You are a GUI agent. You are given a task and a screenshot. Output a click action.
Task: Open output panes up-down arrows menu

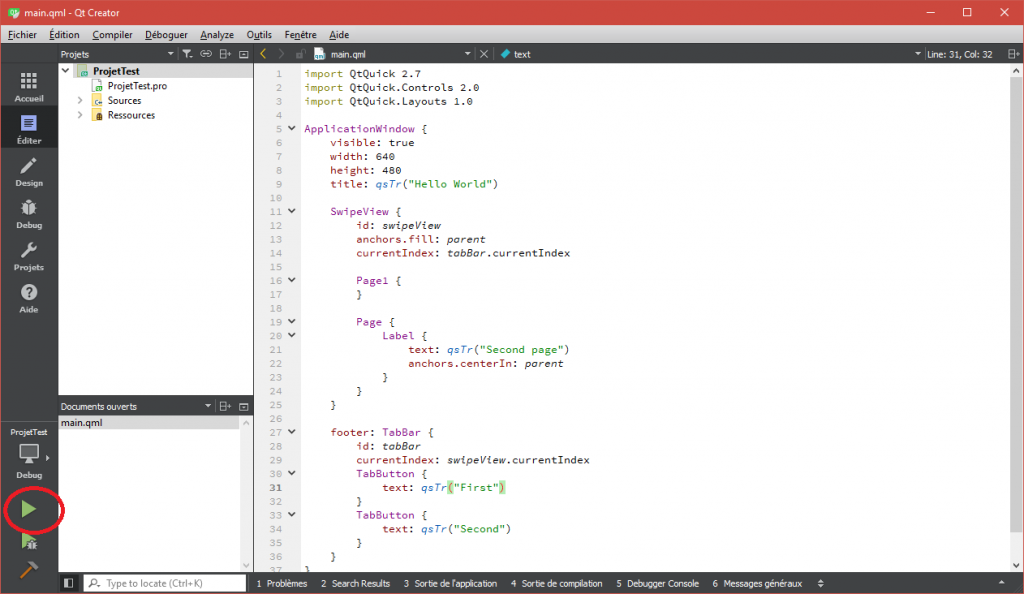[x=821, y=584]
